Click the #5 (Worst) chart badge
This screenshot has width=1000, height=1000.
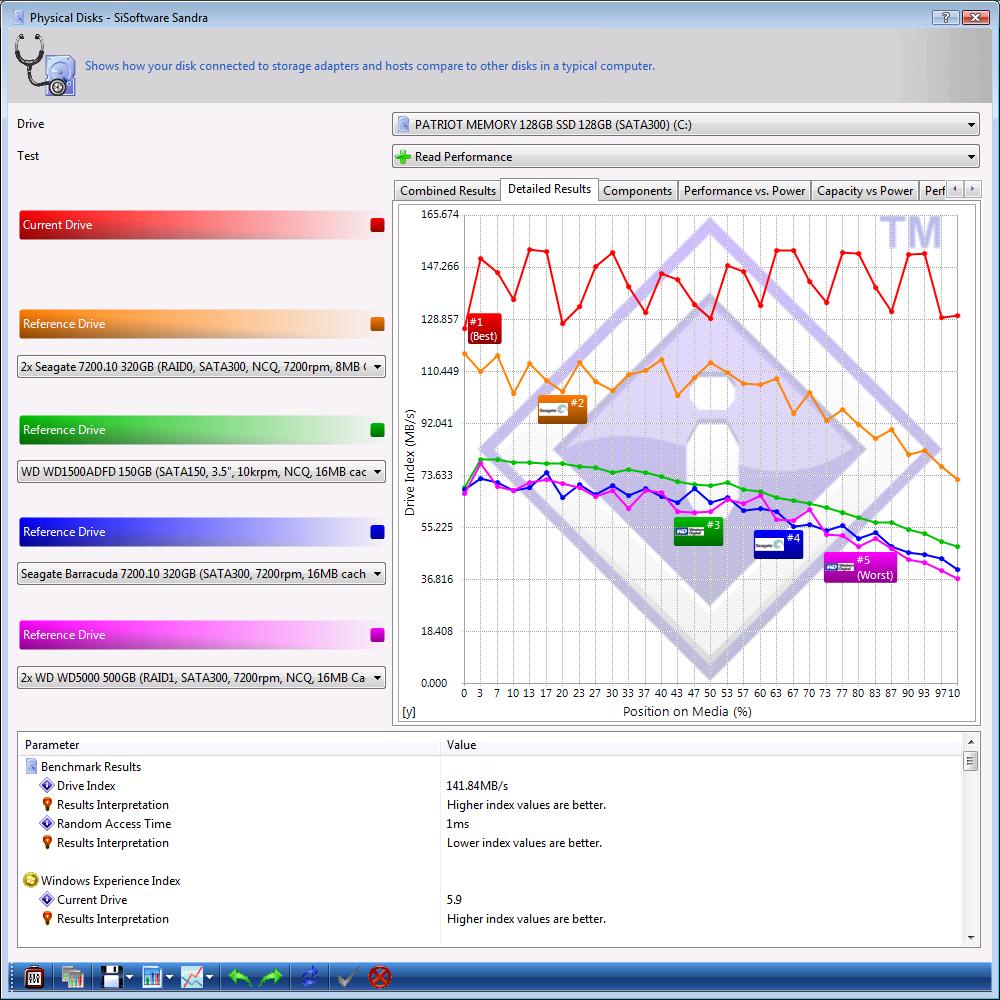(x=860, y=567)
